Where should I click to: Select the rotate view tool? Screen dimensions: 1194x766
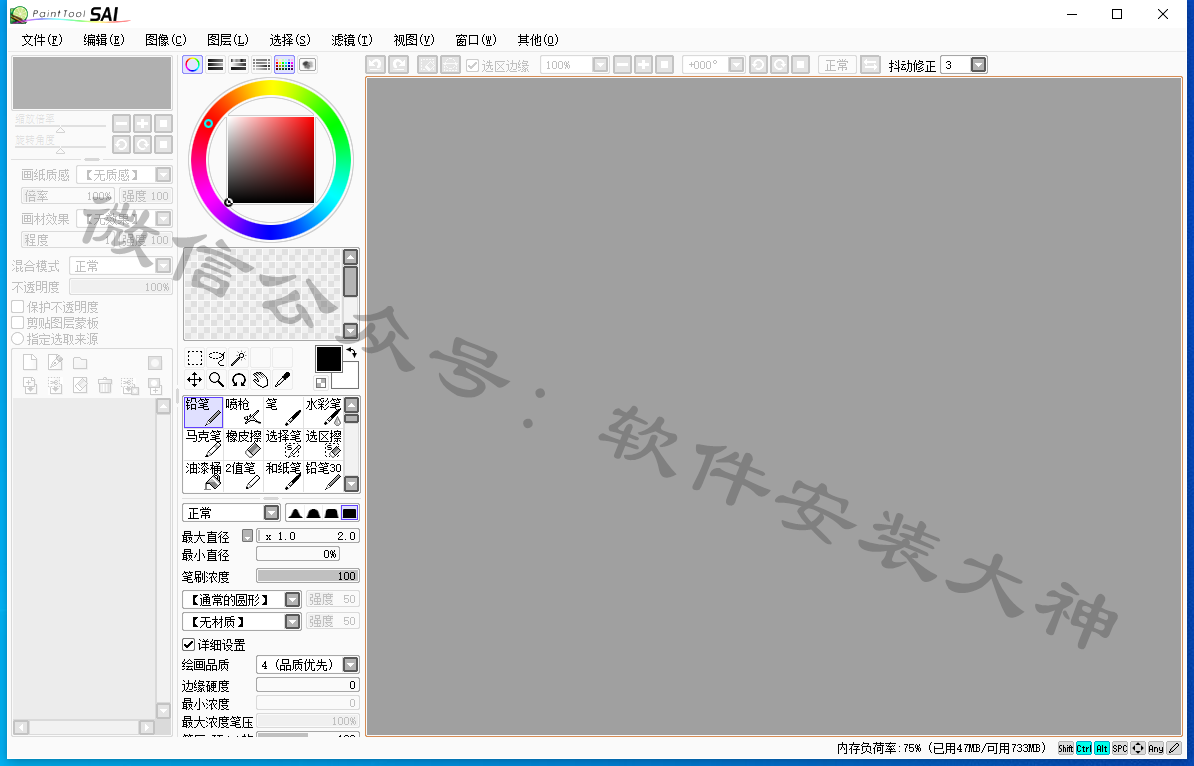pos(239,380)
